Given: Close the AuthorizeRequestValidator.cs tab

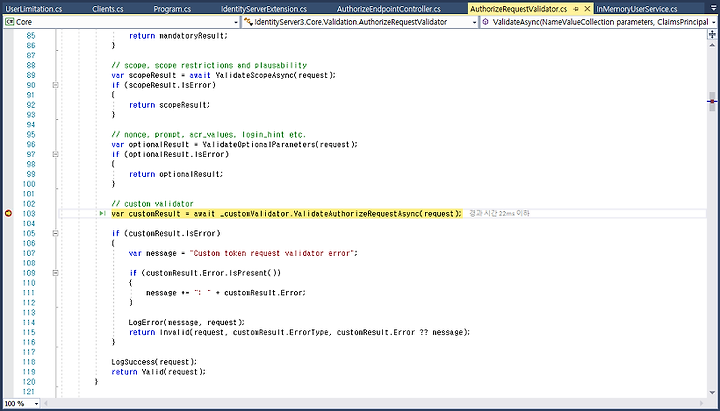Looking at the screenshot, I should 587,9.
